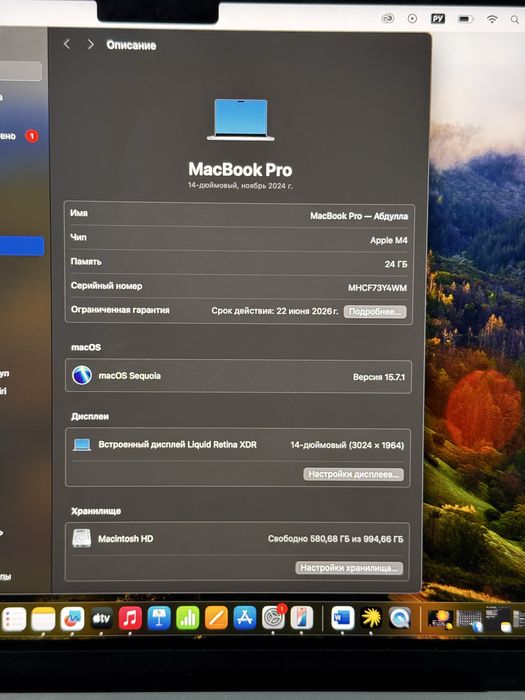Switch the РУ keyboard input source
The image size is (525, 700).
(x=438, y=19)
